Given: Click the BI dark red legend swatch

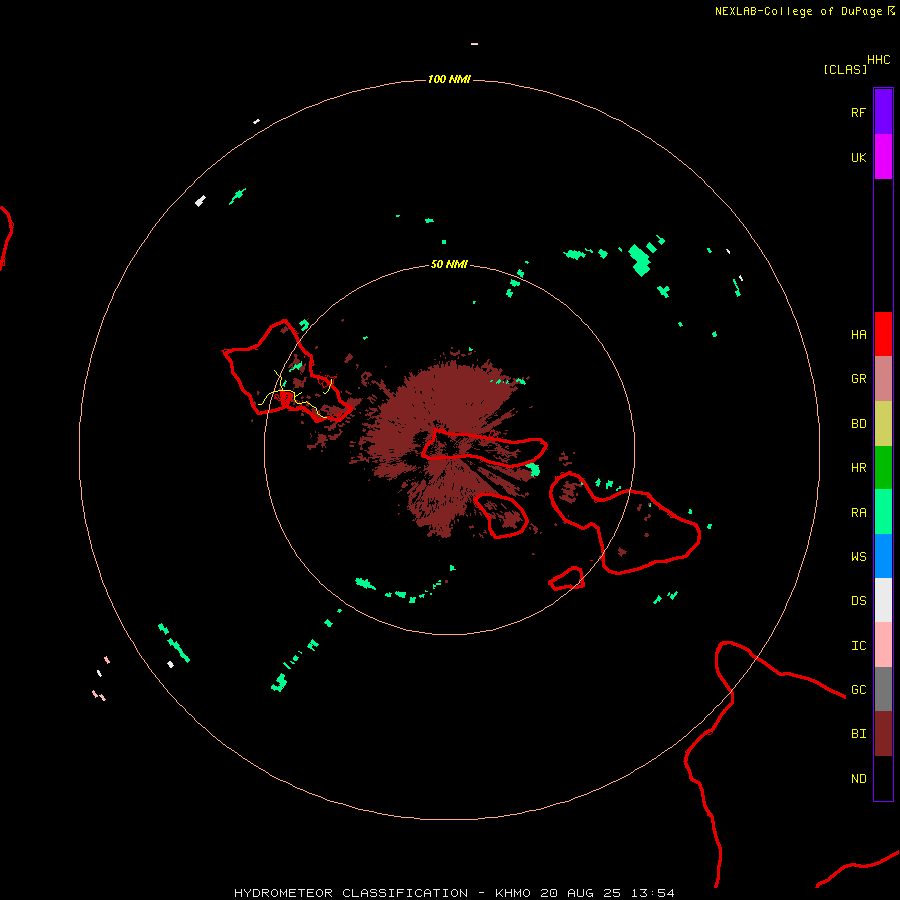Looking at the screenshot, I should pos(883,734).
